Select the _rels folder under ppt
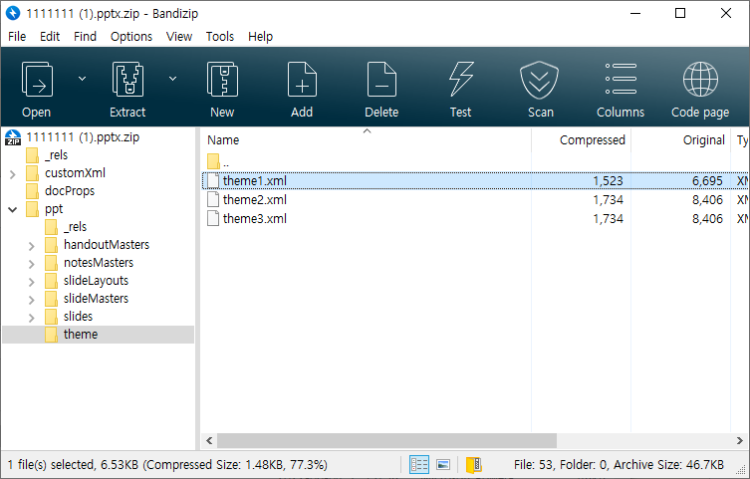The image size is (750, 479). tap(75, 227)
